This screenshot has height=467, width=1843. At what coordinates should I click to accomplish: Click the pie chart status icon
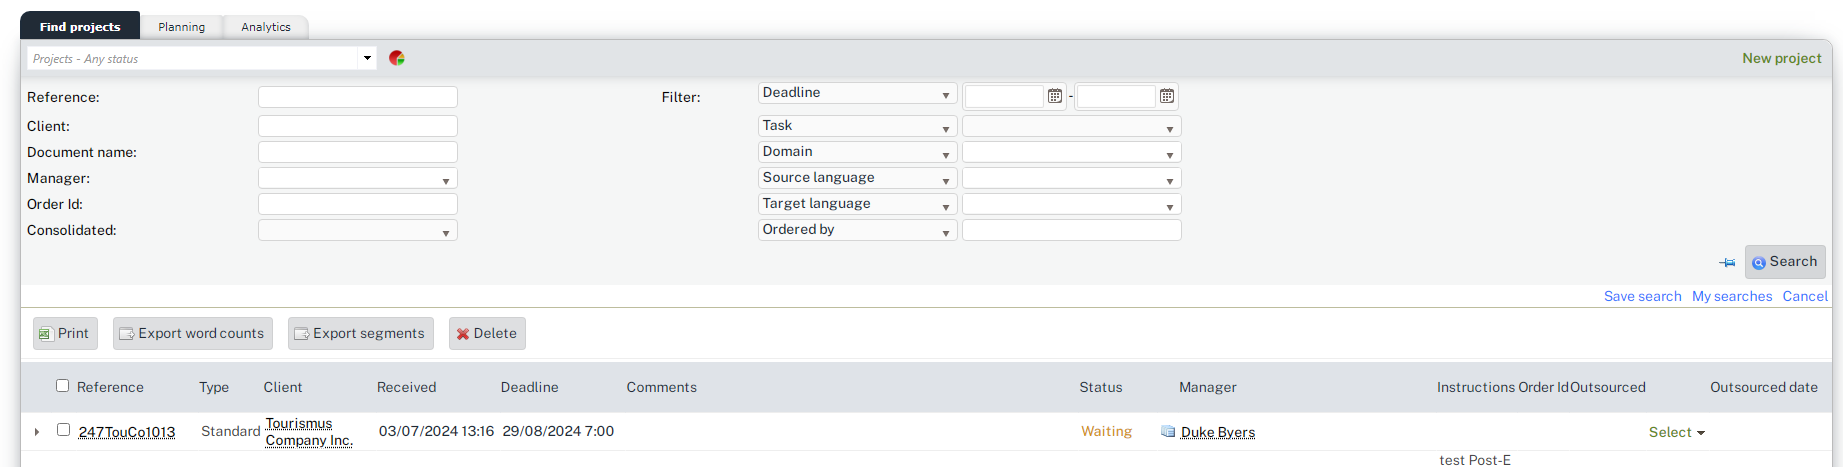pos(397,58)
